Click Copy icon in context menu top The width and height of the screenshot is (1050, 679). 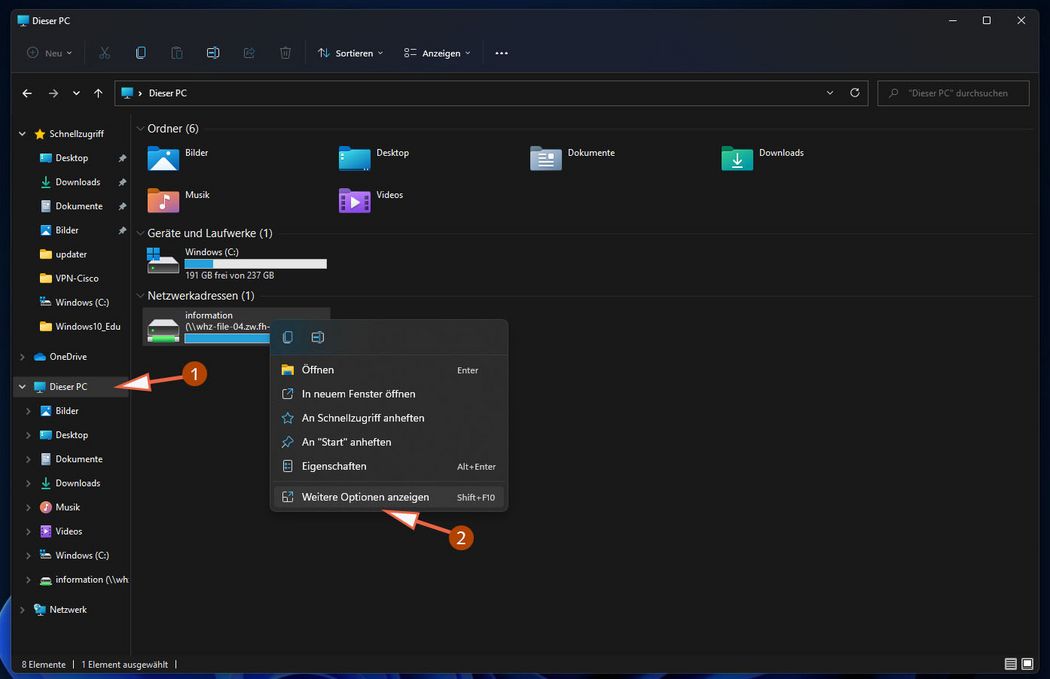(x=288, y=337)
